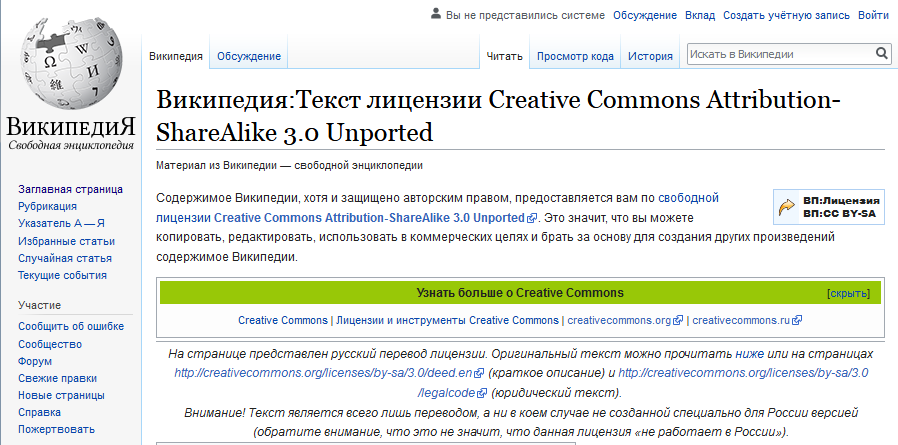Viewport: 898px width, 445px height.
Task: Switch to the Просмотр кода tab
Action: 575,56
